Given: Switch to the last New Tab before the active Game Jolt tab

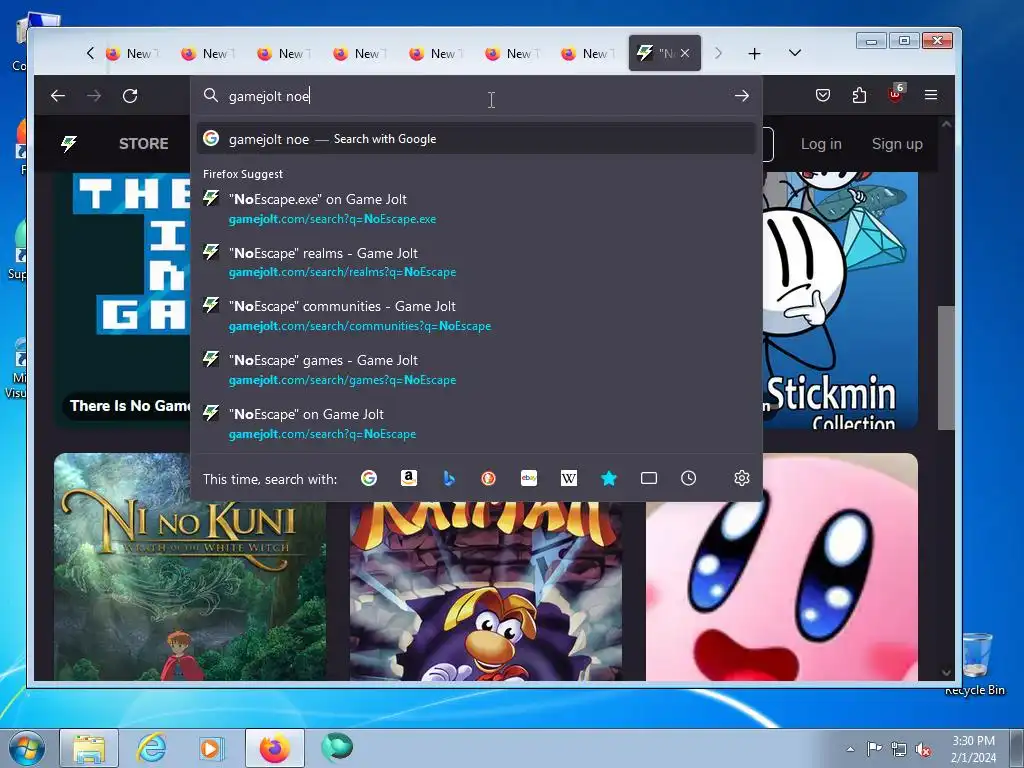Looking at the screenshot, I should [x=588, y=54].
